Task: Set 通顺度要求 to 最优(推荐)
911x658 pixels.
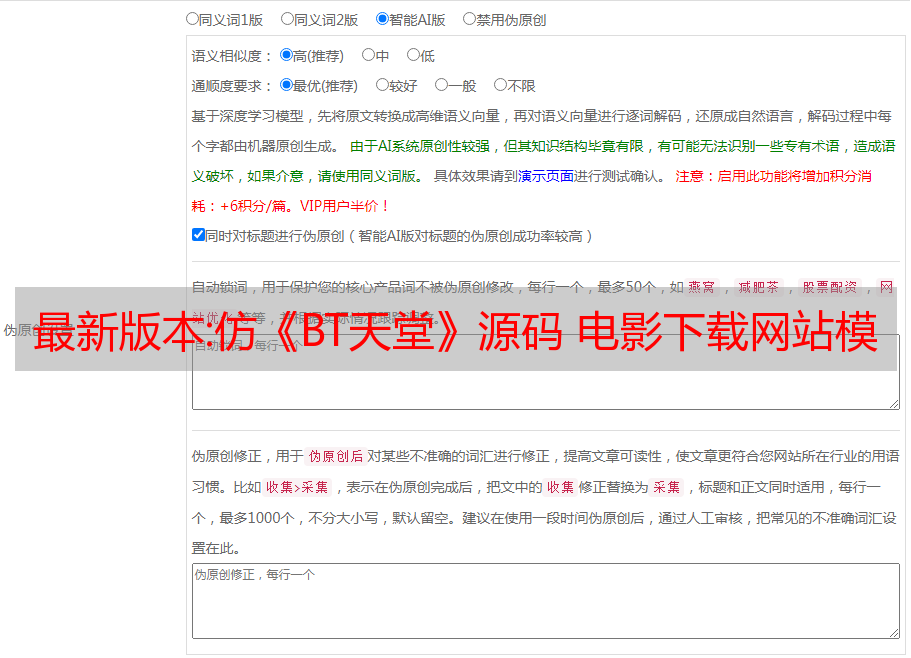Action: click(286, 85)
